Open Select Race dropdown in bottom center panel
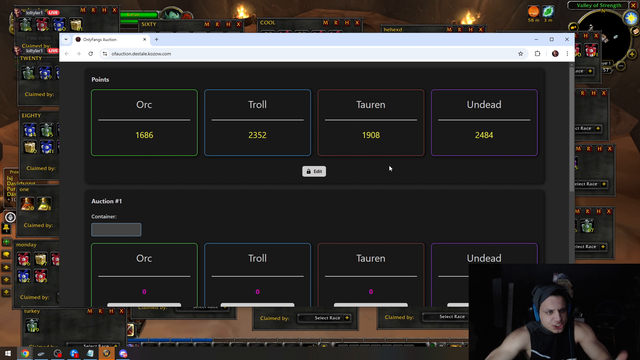This screenshot has width=640, height=360. (x=324, y=318)
